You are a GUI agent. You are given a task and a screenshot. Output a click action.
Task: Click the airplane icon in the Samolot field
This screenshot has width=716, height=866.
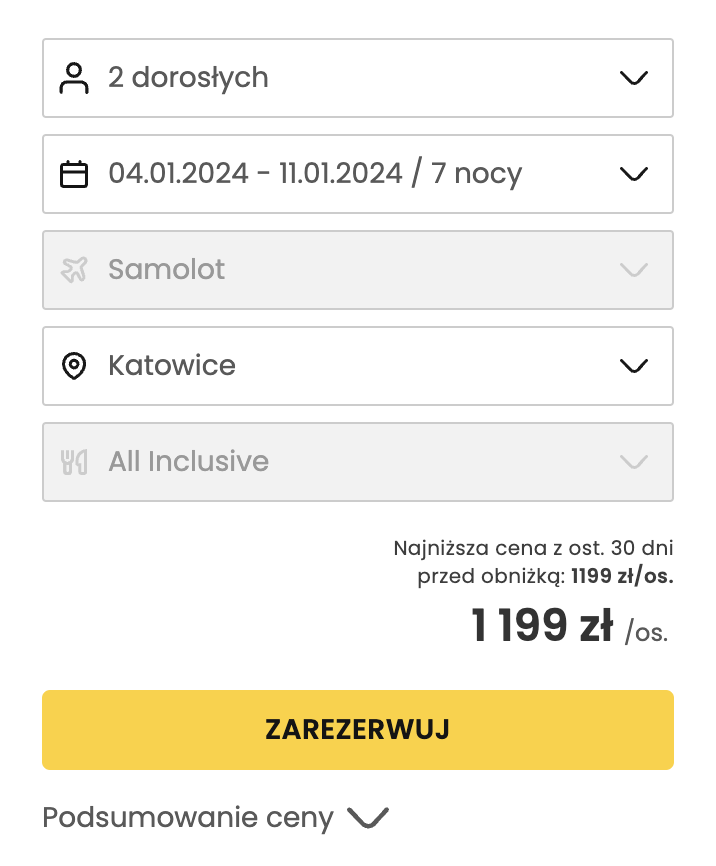click(x=74, y=269)
